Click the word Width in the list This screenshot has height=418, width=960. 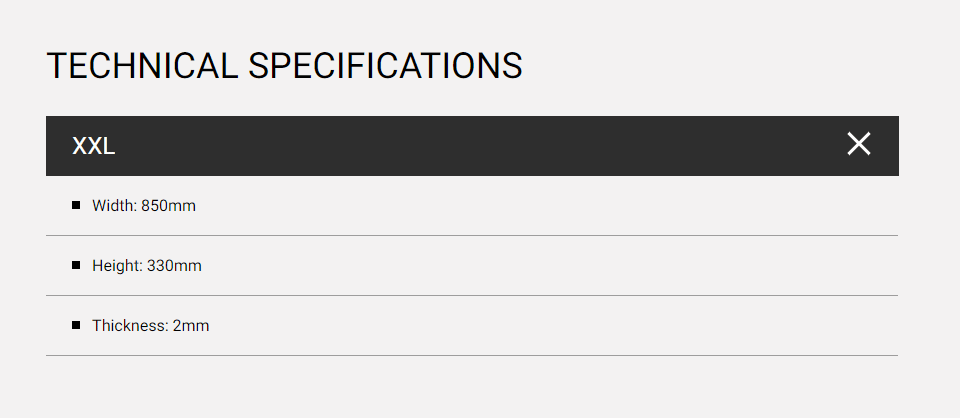[114, 206]
